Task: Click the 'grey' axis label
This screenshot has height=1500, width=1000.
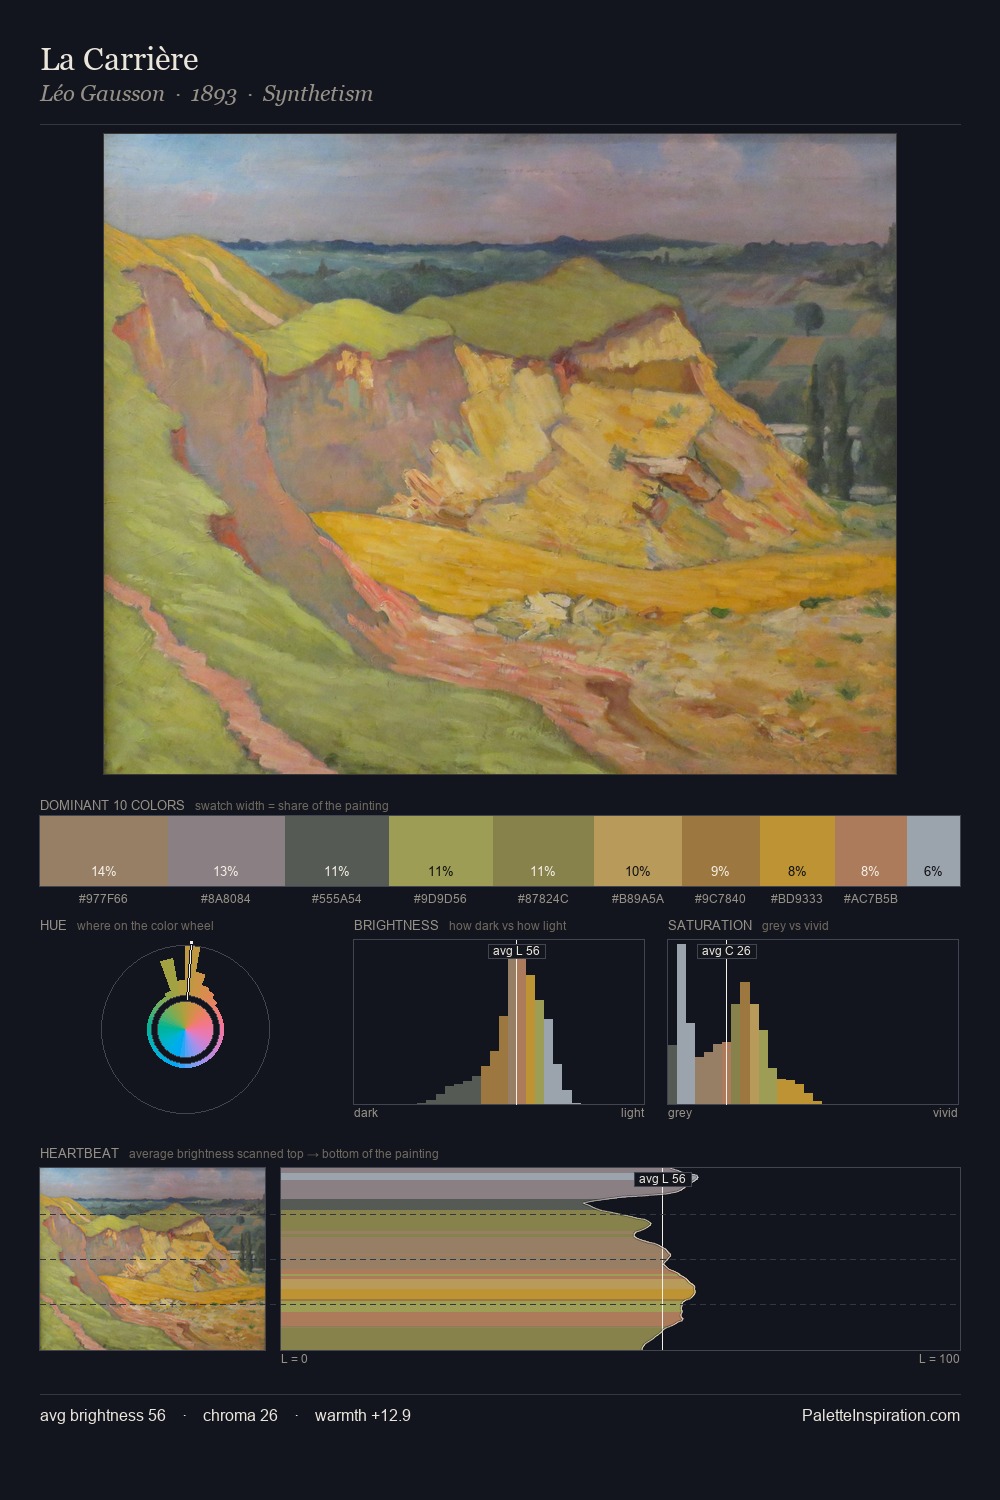Action: coord(680,1113)
